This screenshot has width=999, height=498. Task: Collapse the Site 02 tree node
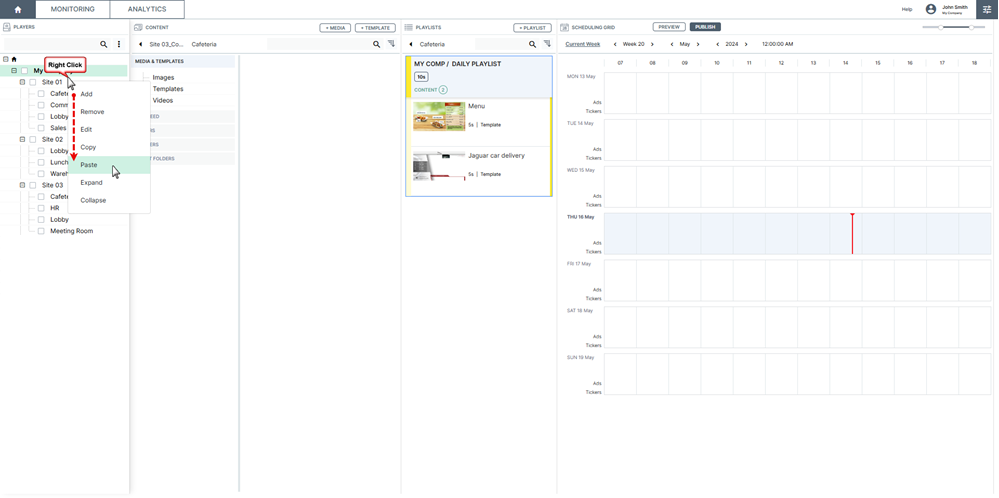(22, 139)
